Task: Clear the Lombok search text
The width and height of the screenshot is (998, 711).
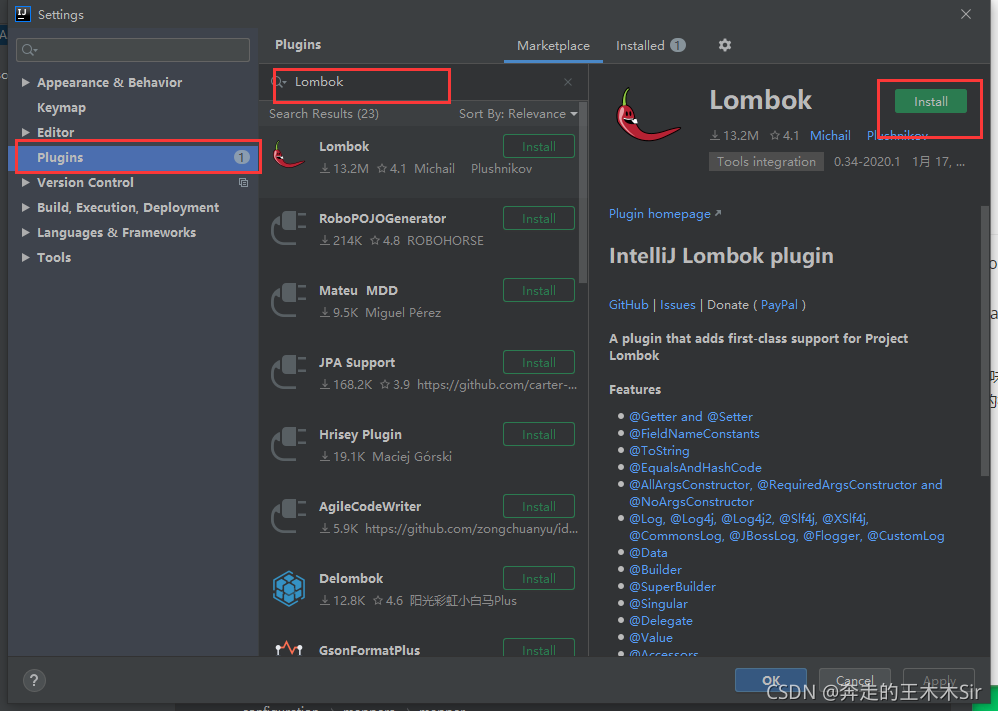Action: [568, 82]
